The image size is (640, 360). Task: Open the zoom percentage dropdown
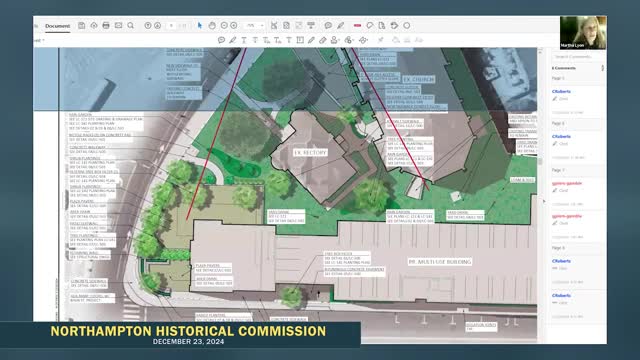coord(254,25)
